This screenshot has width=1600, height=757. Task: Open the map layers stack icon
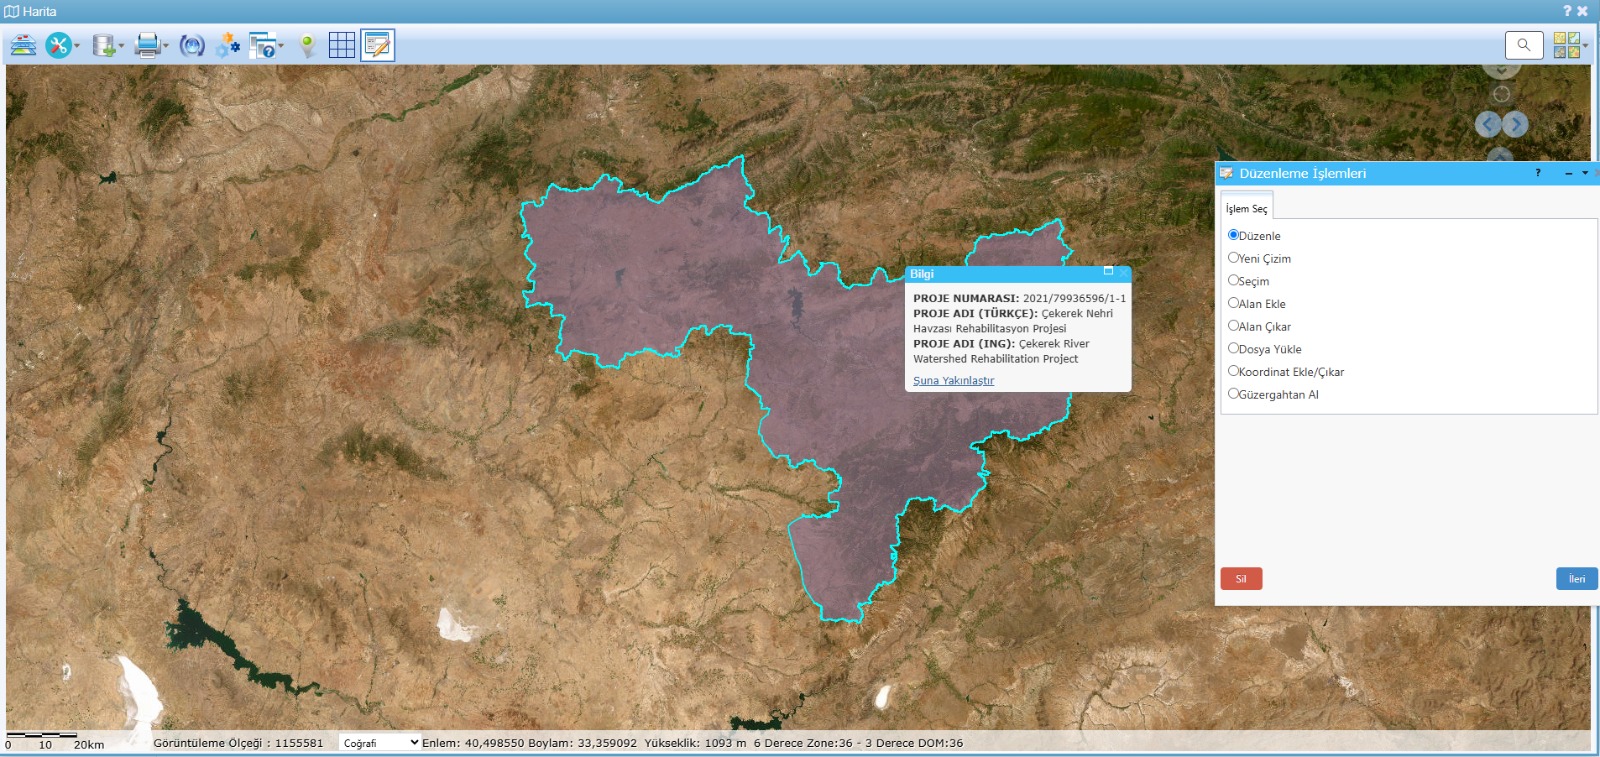[23, 45]
